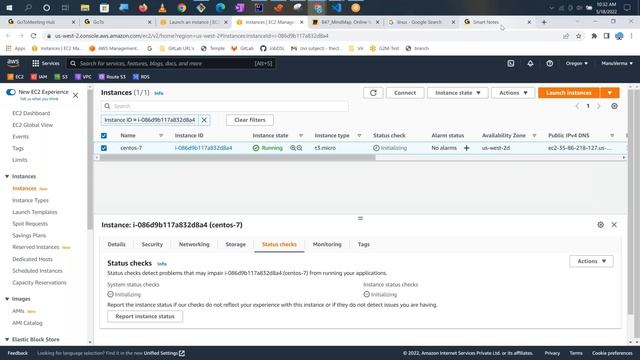Add an alarm with the plus icon
The width and height of the screenshot is (640, 360).
point(467,148)
